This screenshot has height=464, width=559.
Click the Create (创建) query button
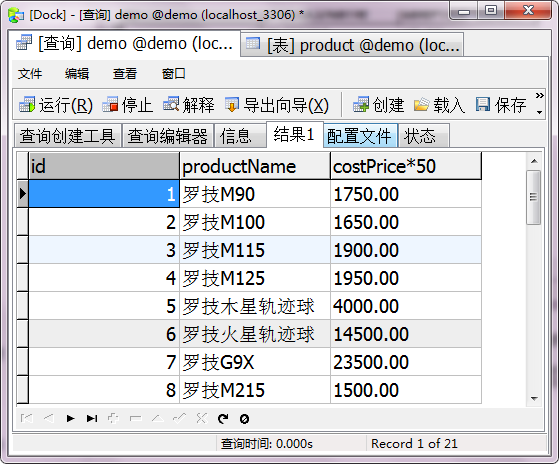378,105
